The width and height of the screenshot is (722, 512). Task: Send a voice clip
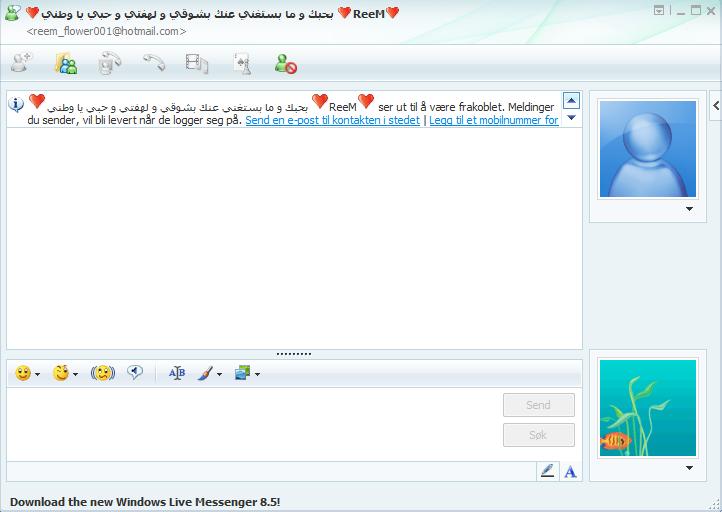[135, 372]
